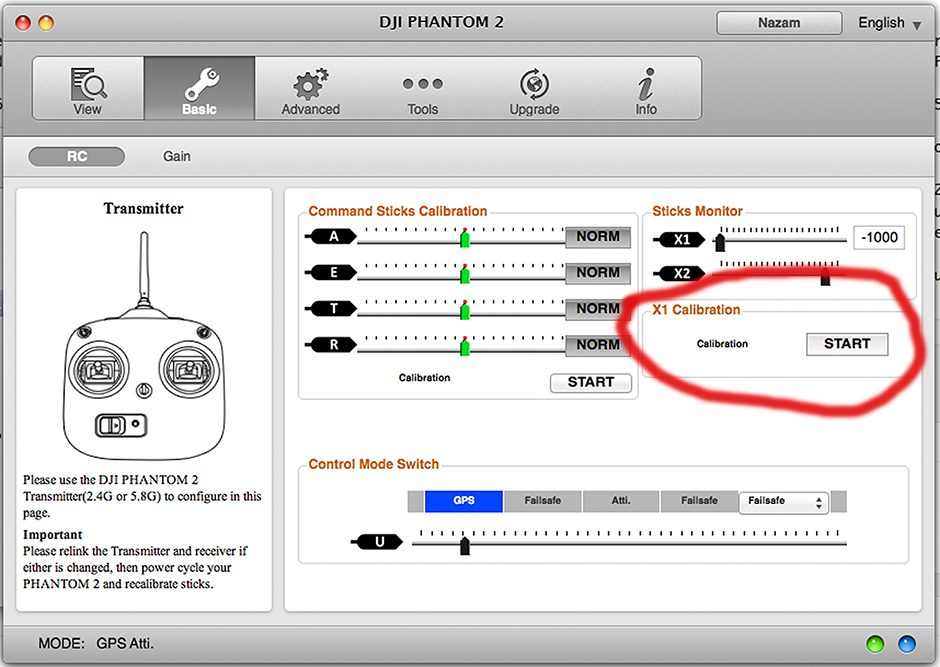Toggle the NORM setting for channel A
The width and height of the screenshot is (940, 667).
(x=598, y=237)
